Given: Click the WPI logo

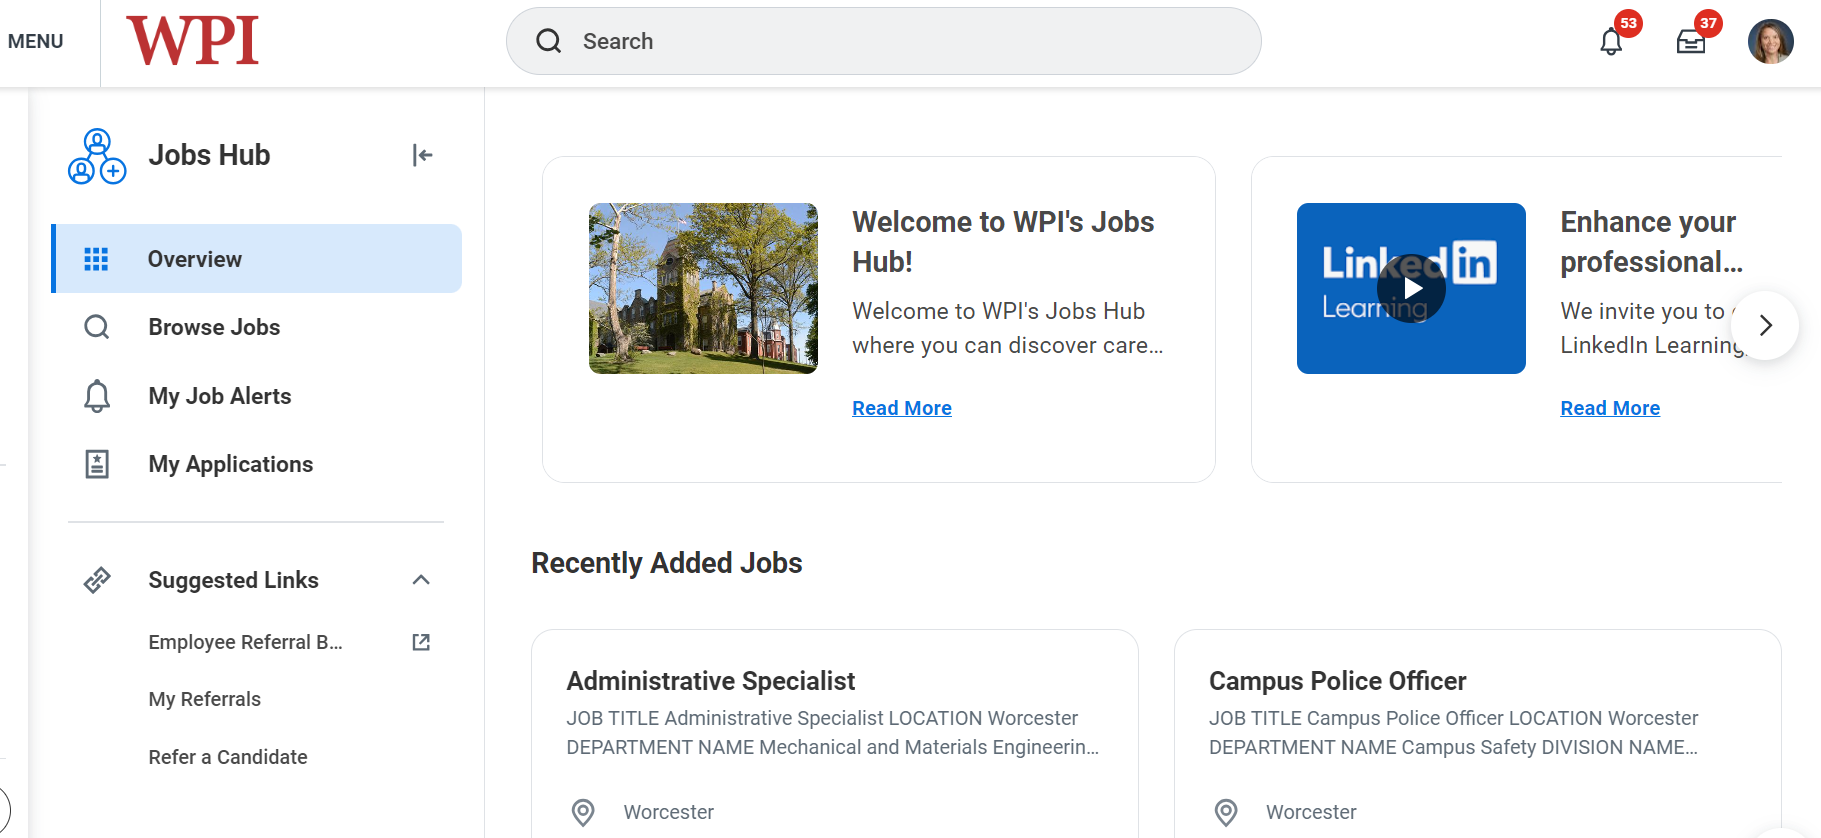Looking at the screenshot, I should [x=192, y=41].
